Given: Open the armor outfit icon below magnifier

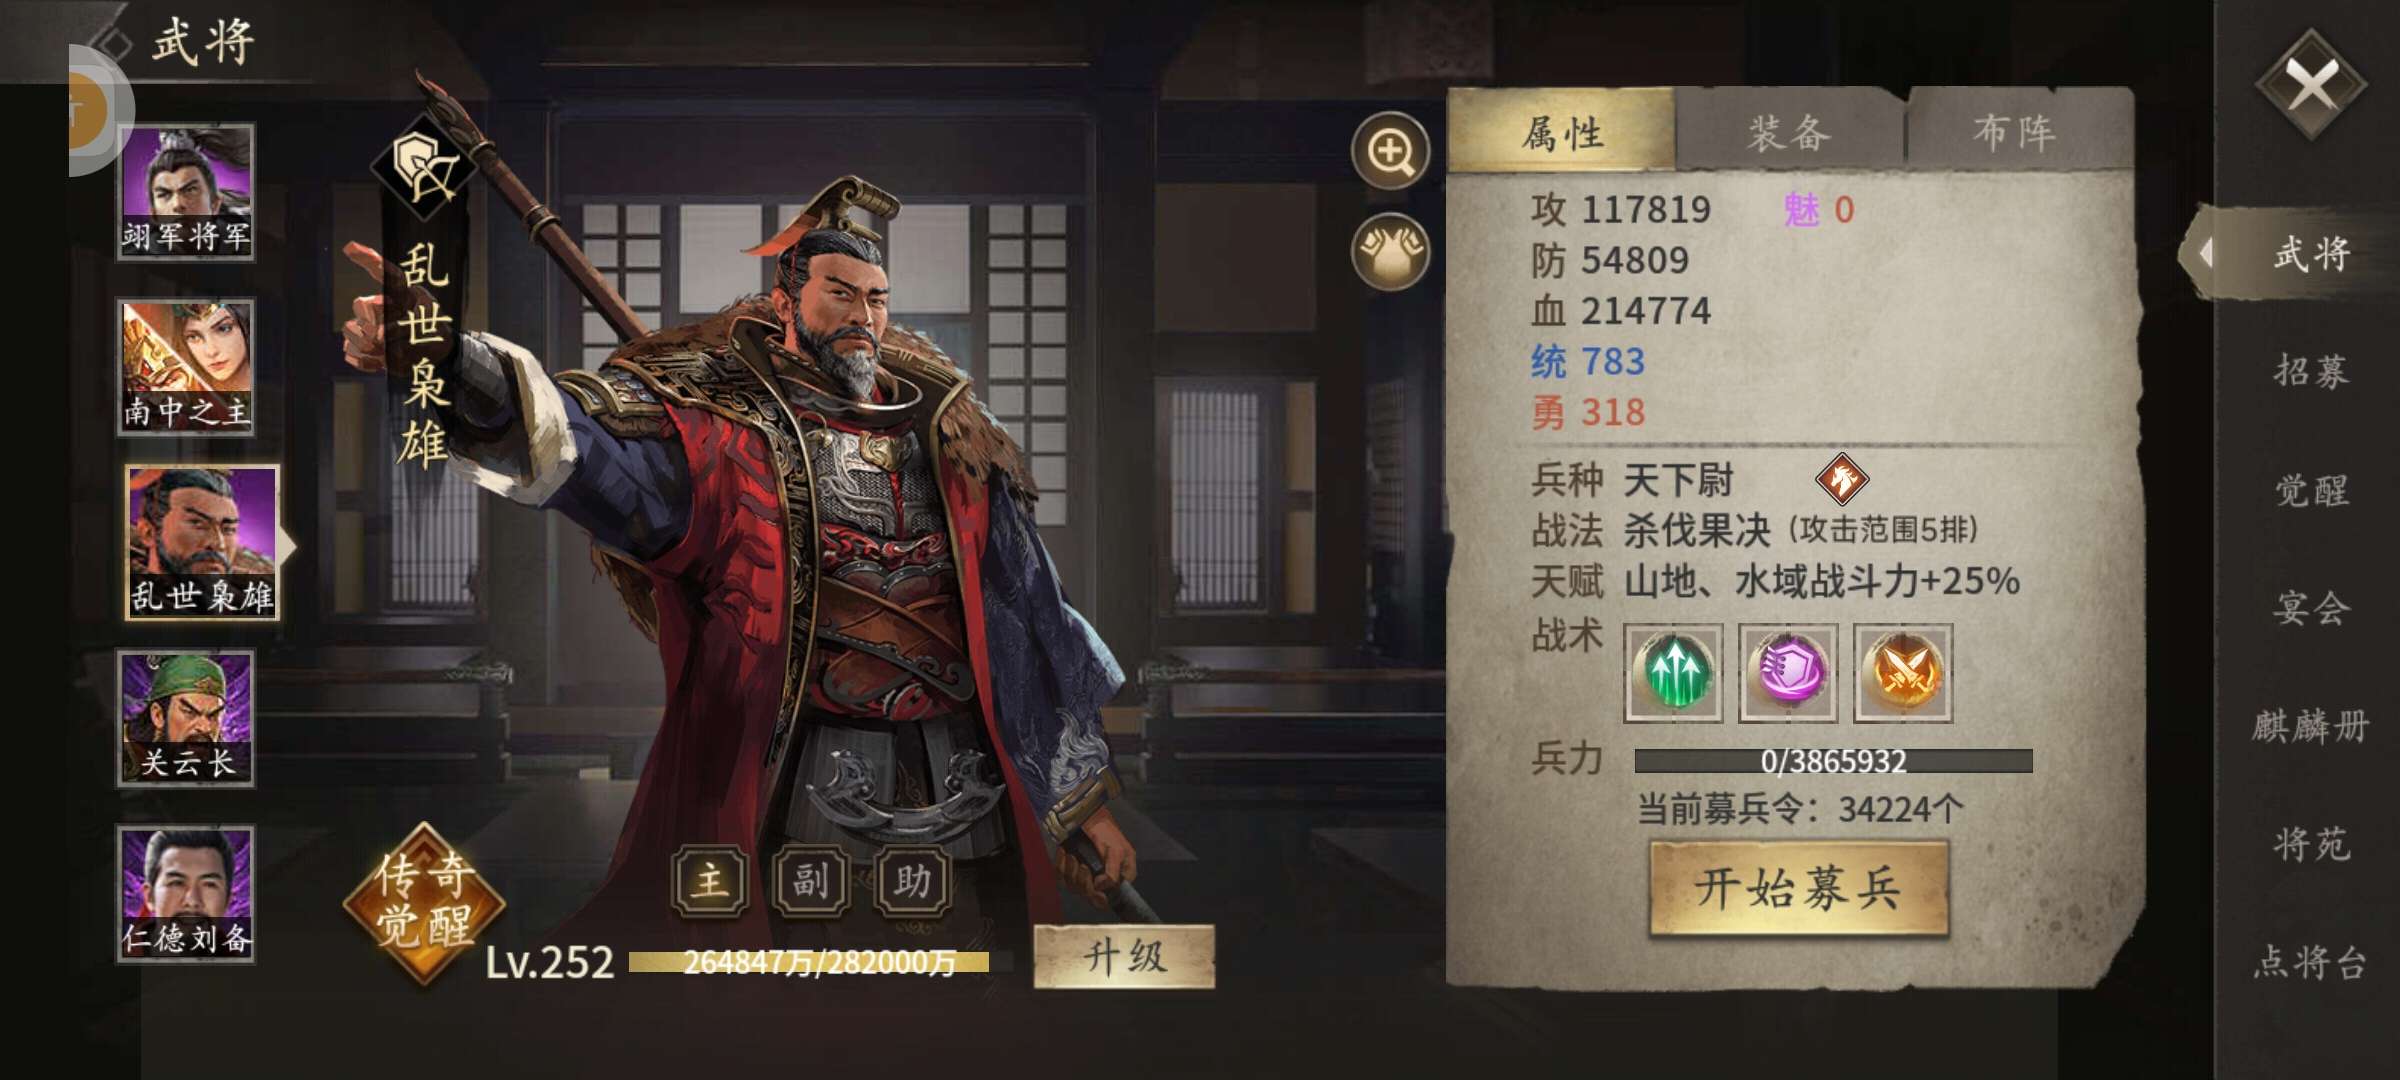Looking at the screenshot, I should tap(1390, 251).
